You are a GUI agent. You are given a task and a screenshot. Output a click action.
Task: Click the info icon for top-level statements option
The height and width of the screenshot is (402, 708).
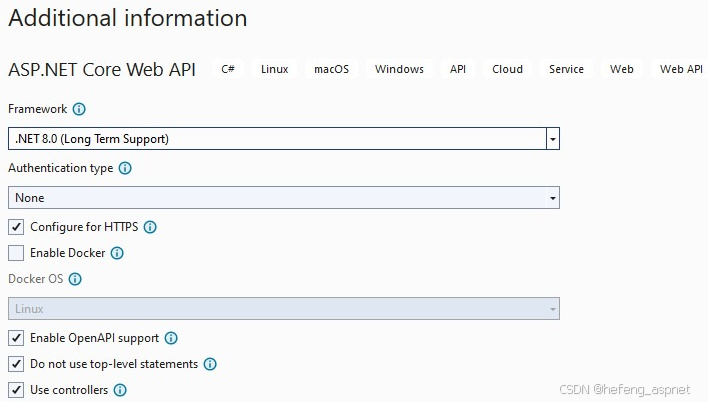point(210,364)
